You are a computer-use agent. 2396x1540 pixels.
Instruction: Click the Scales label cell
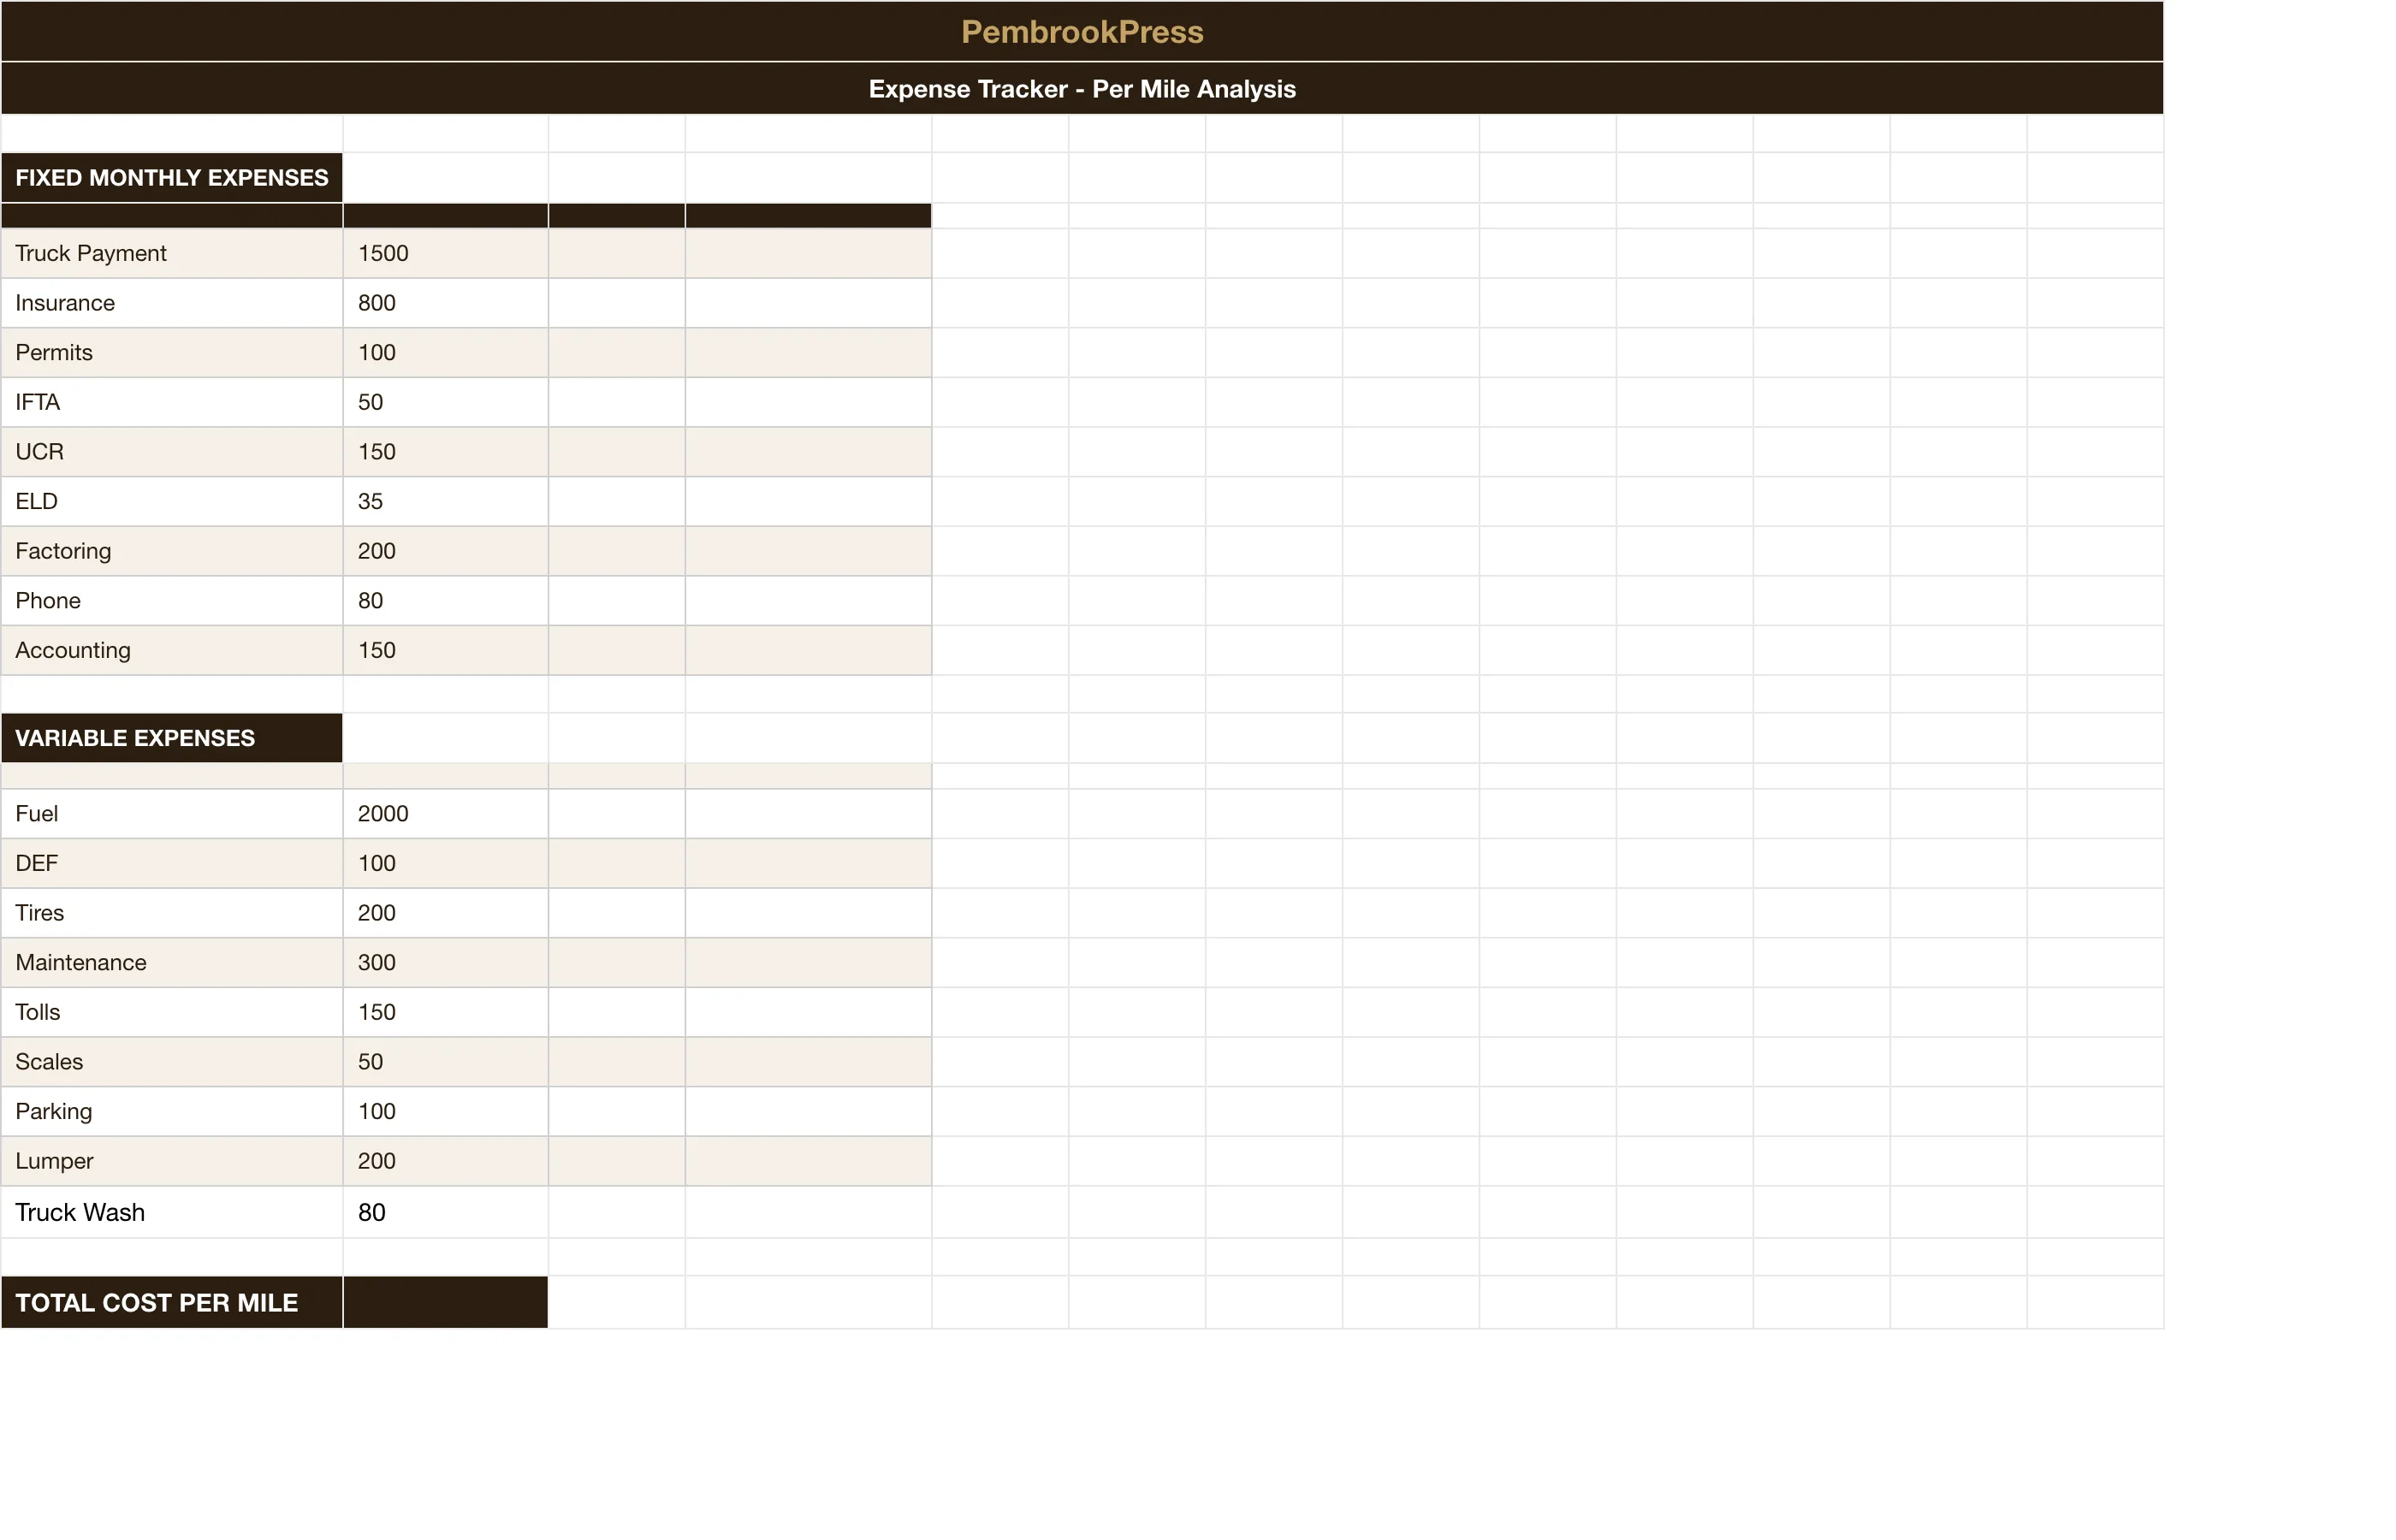coord(172,1062)
